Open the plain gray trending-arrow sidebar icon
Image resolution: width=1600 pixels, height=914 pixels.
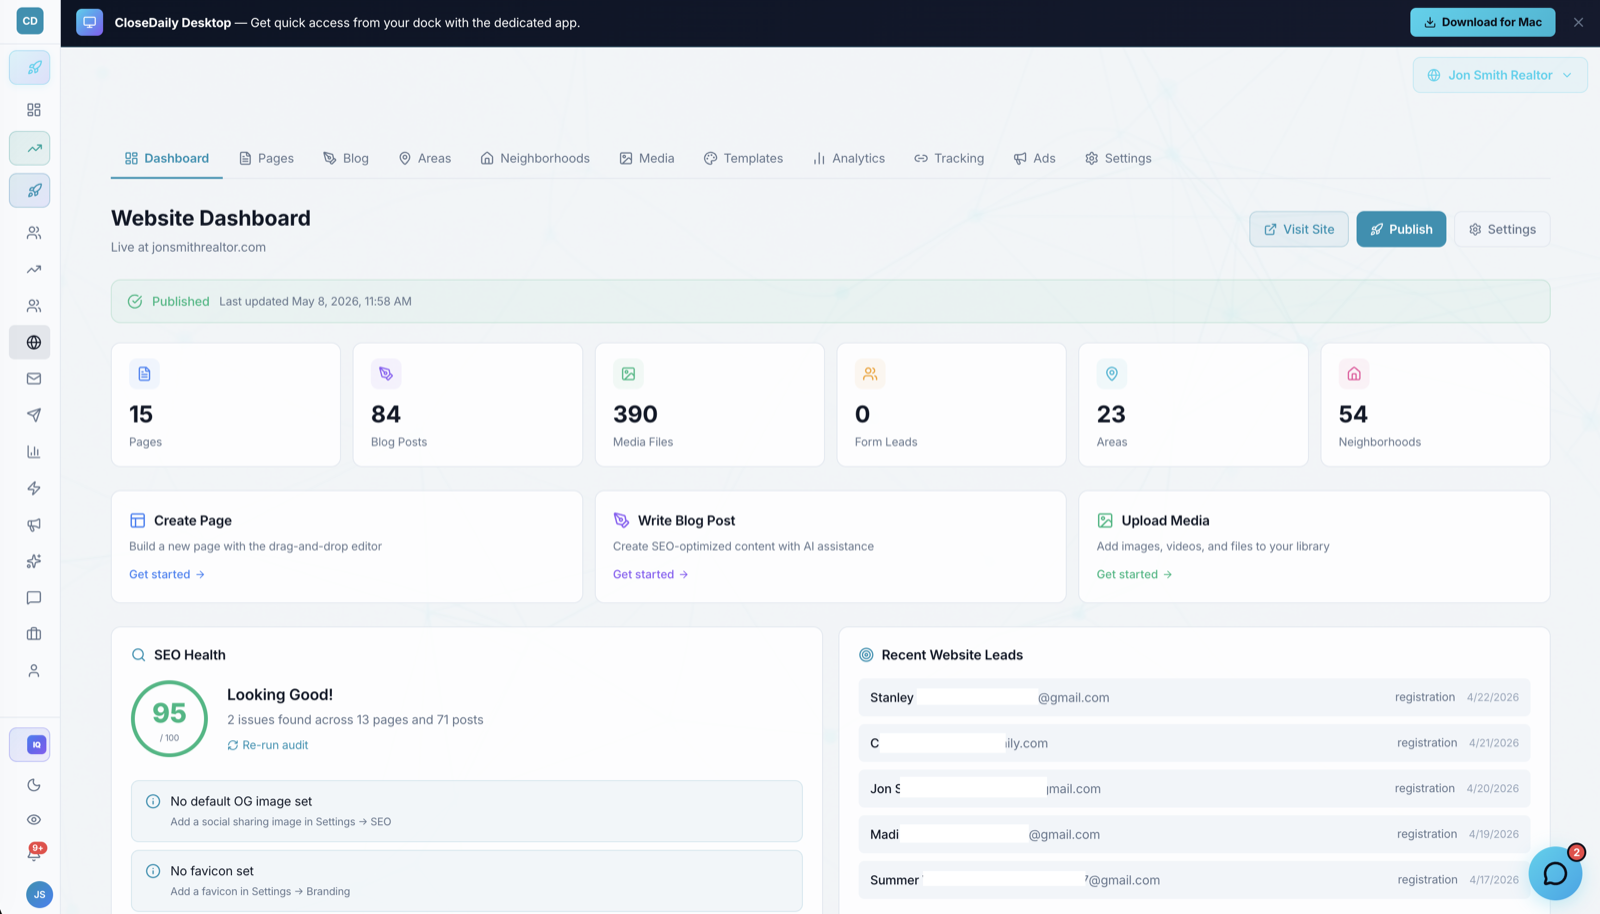[x=34, y=269]
